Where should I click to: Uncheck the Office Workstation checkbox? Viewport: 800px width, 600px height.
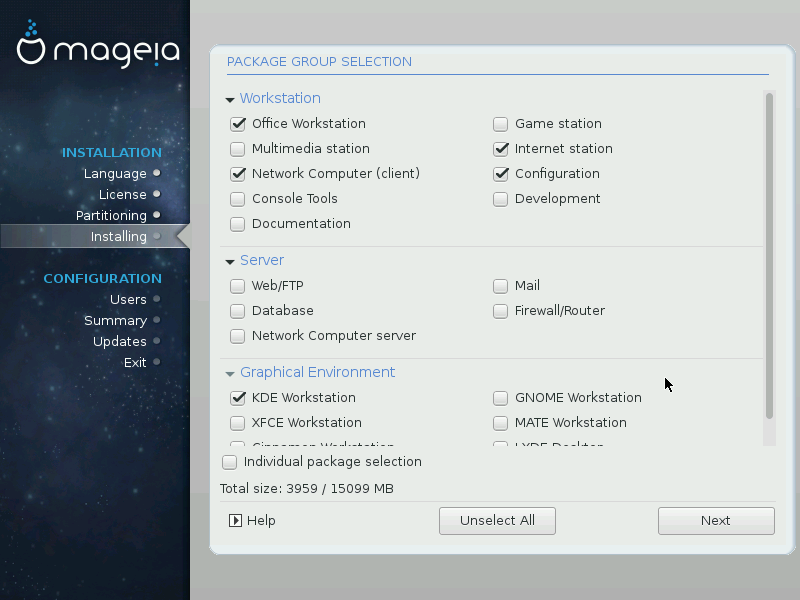(x=238, y=124)
